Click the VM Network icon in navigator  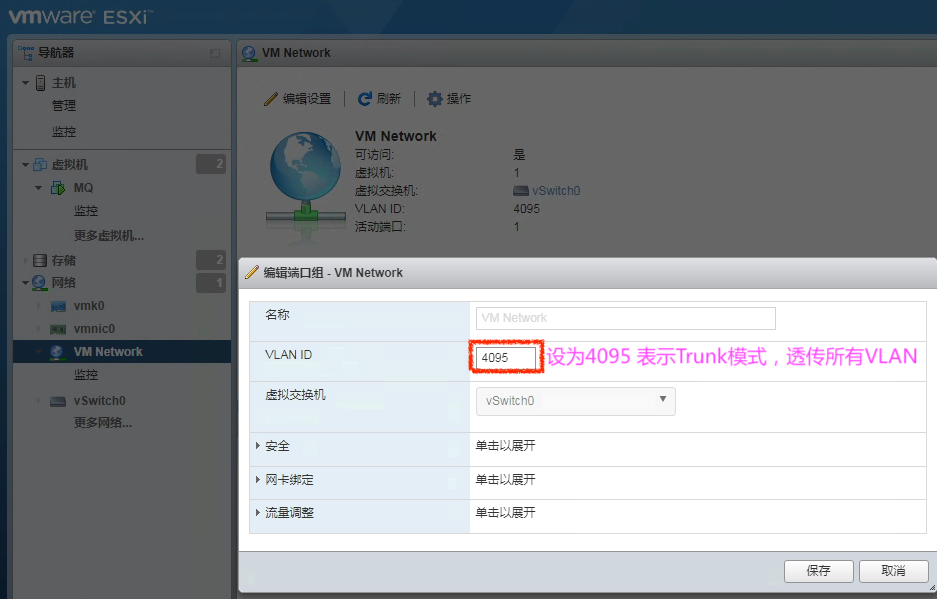click(57, 352)
